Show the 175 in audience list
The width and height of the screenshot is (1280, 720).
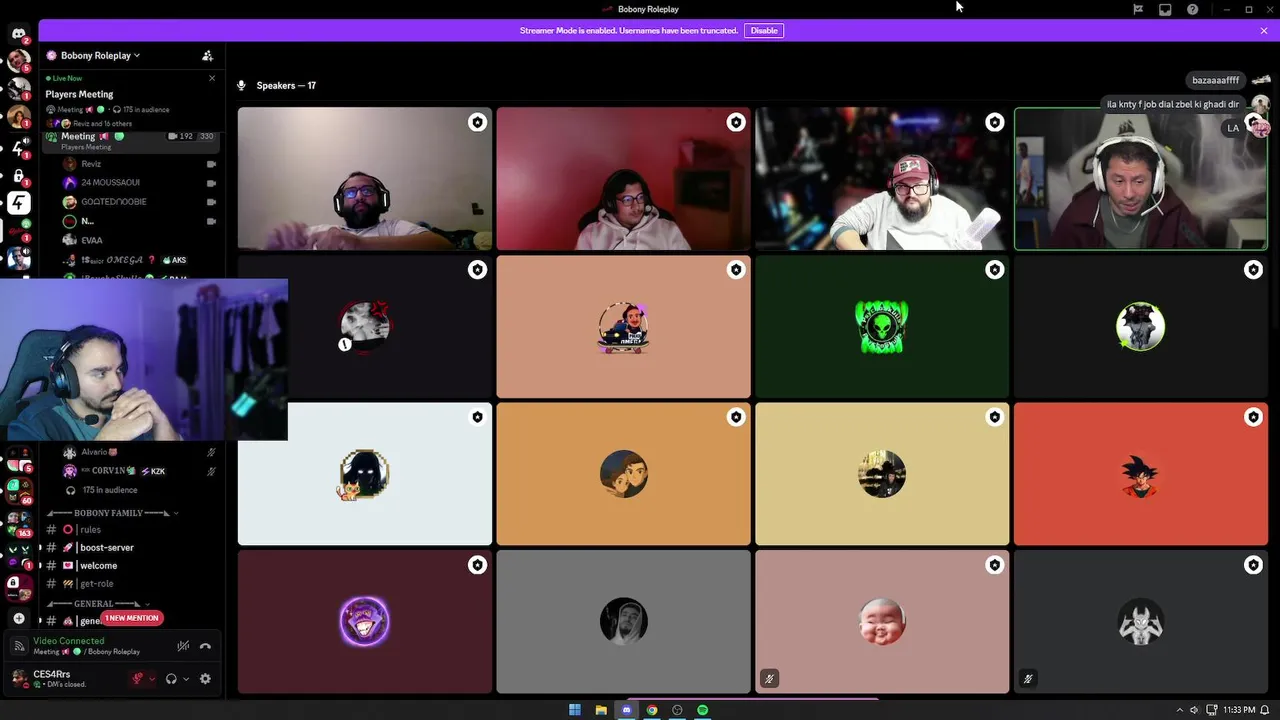(x=109, y=490)
